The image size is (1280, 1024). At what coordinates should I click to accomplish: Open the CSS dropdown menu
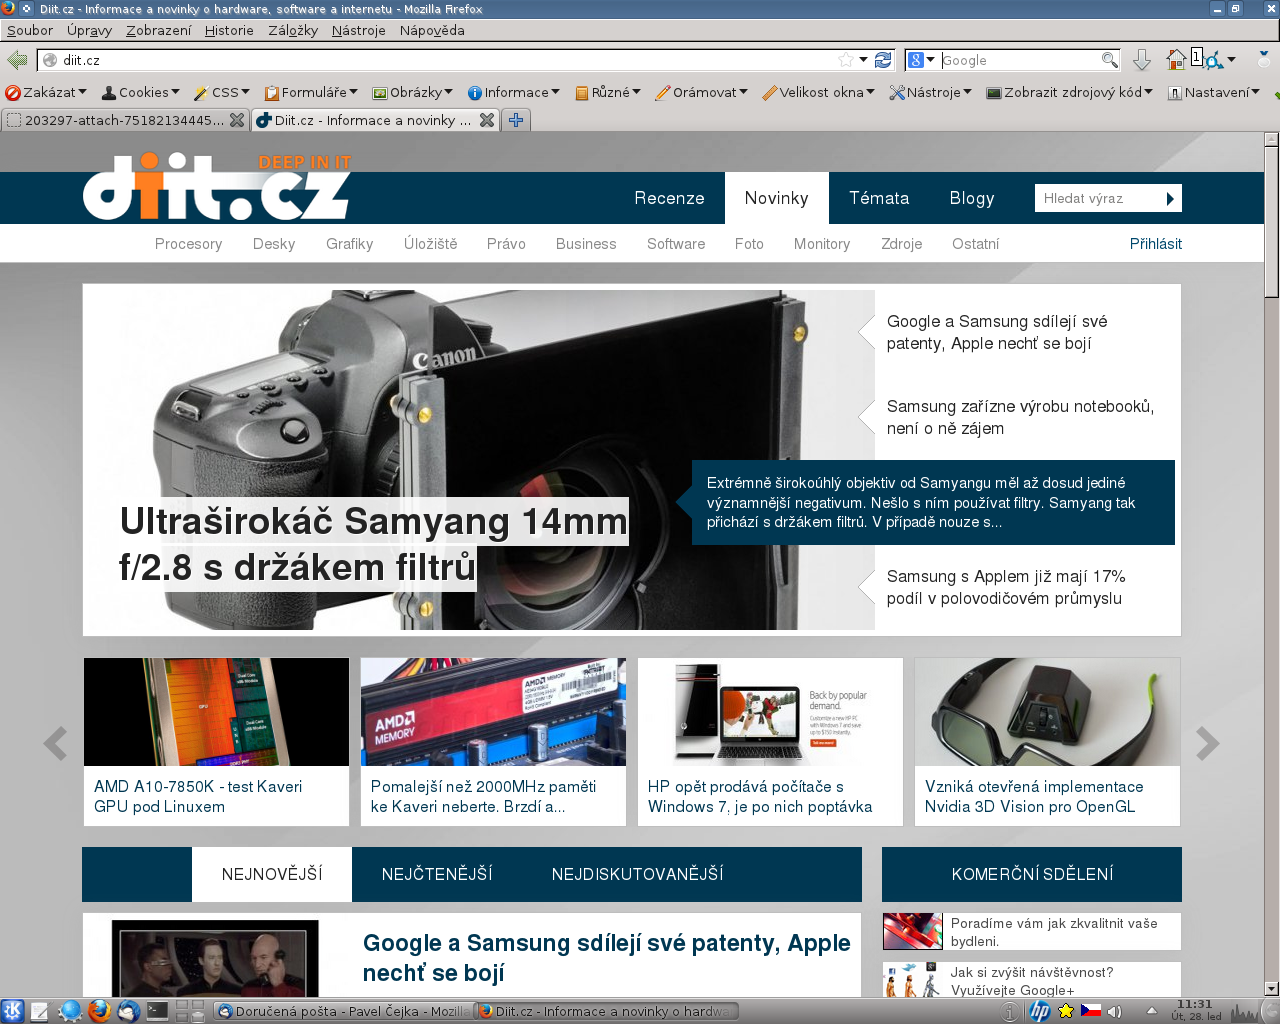pyautogui.click(x=222, y=92)
